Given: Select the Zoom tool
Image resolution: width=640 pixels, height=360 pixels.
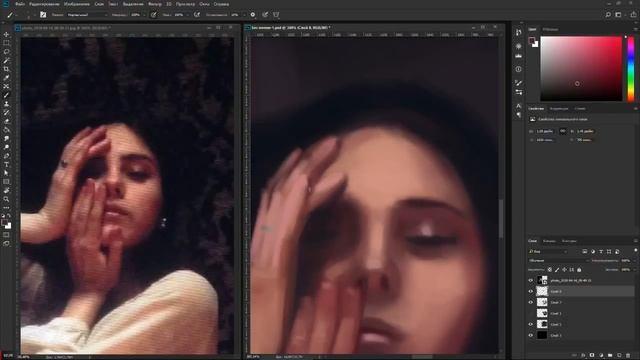Looking at the screenshot, I should 6,199.
